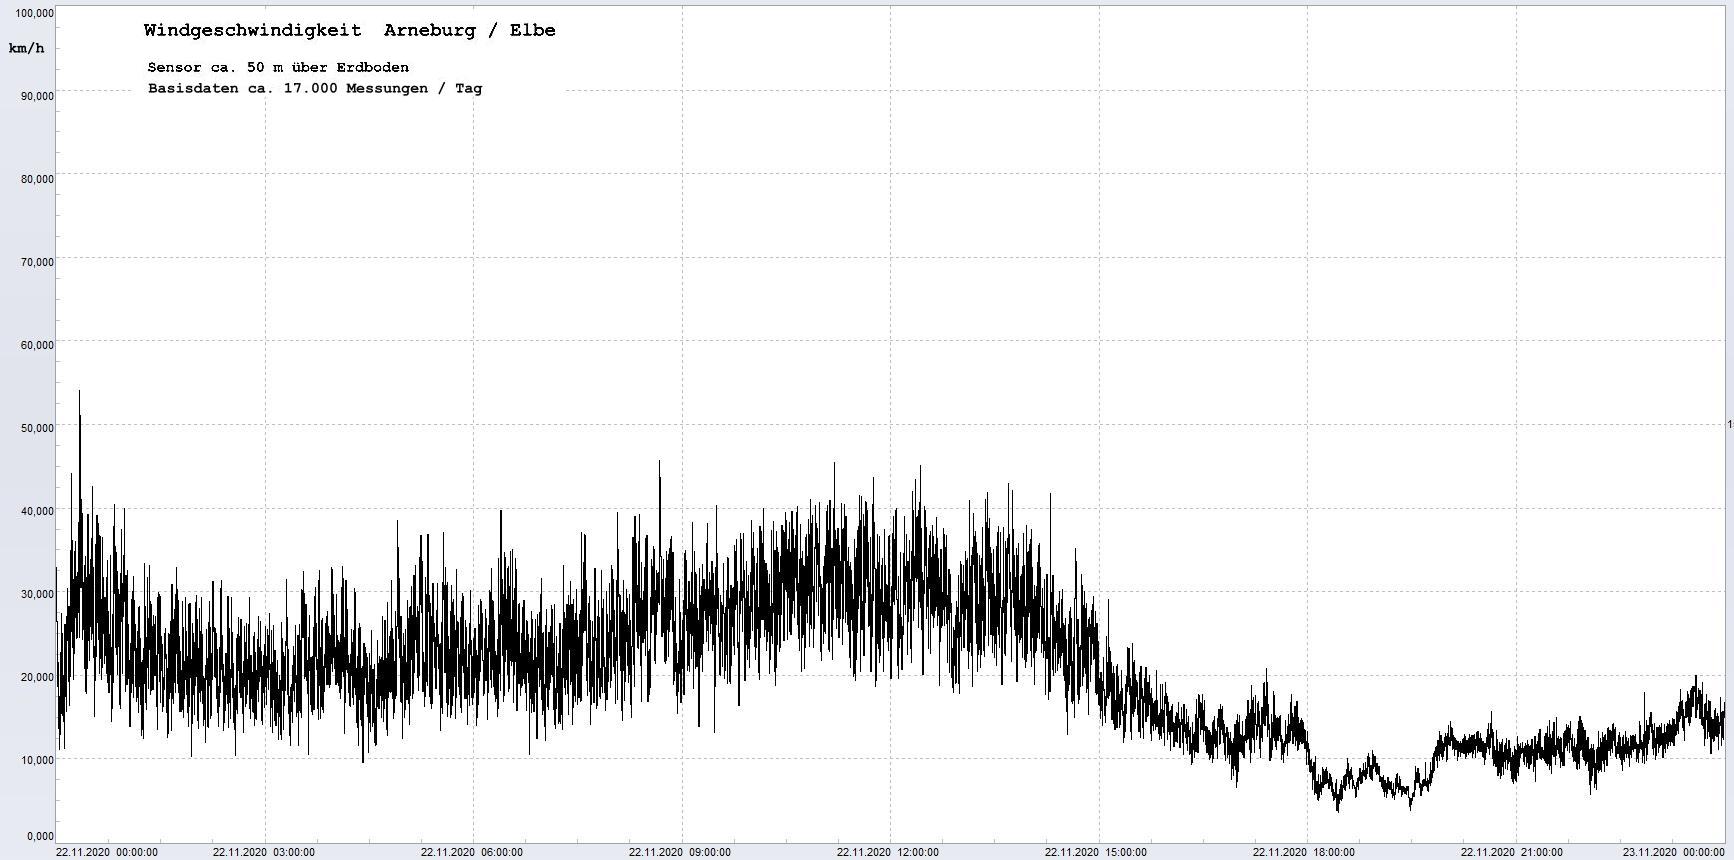Click the 22.11.2020 15:00:00 time label
Image resolution: width=1734 pixels, height=860 pixels.
(1096, 852)
